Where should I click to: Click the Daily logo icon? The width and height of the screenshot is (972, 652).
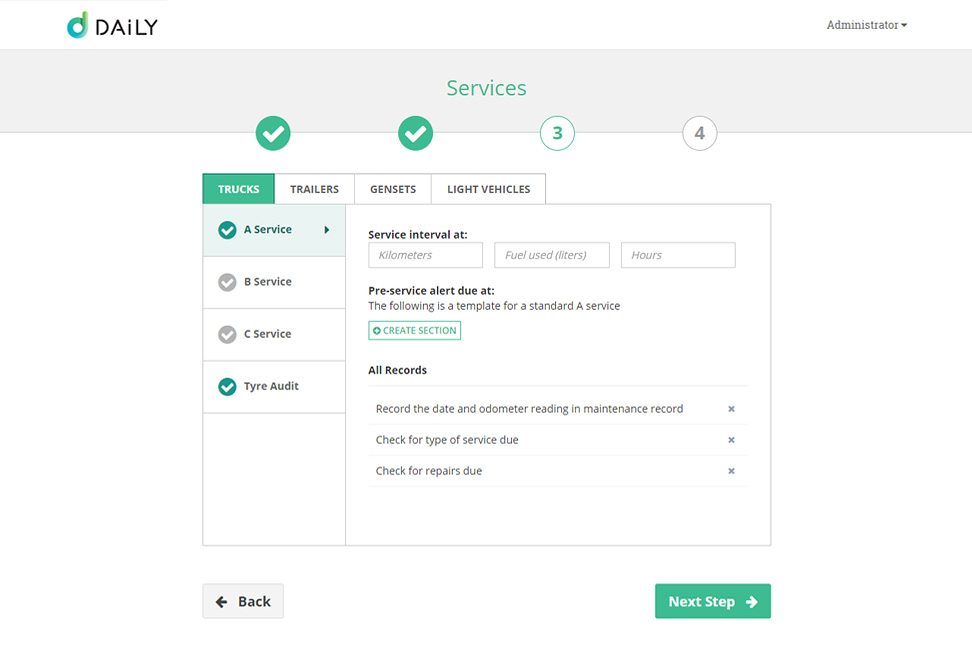click(x=78, y=26)
